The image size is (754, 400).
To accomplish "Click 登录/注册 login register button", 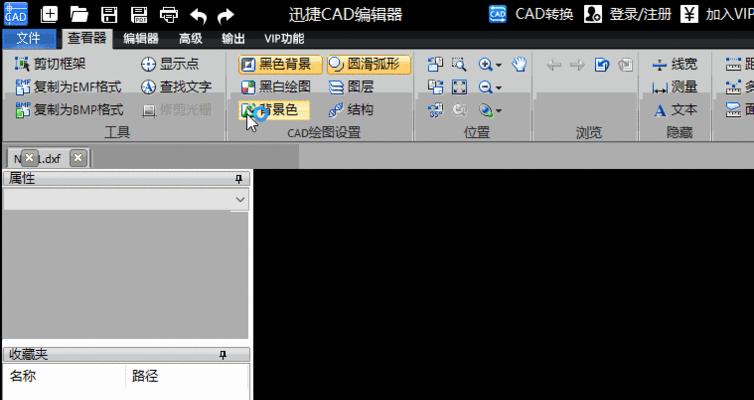I will 628,14.
